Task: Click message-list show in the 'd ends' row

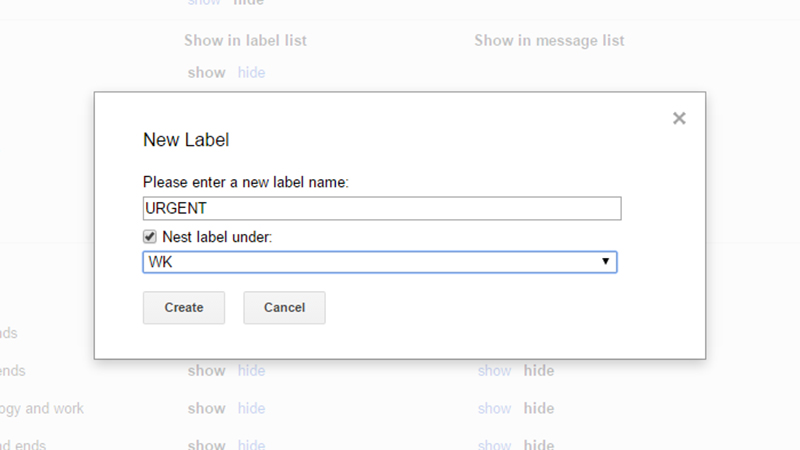Action: [494, 444]
